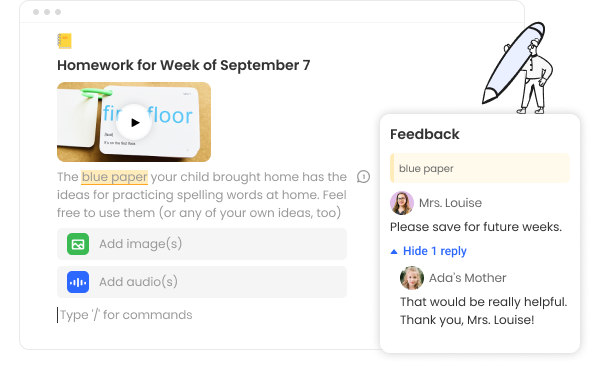The image size is (600, 366).
Task: Click the green image icon
Action: click(78, 244)
